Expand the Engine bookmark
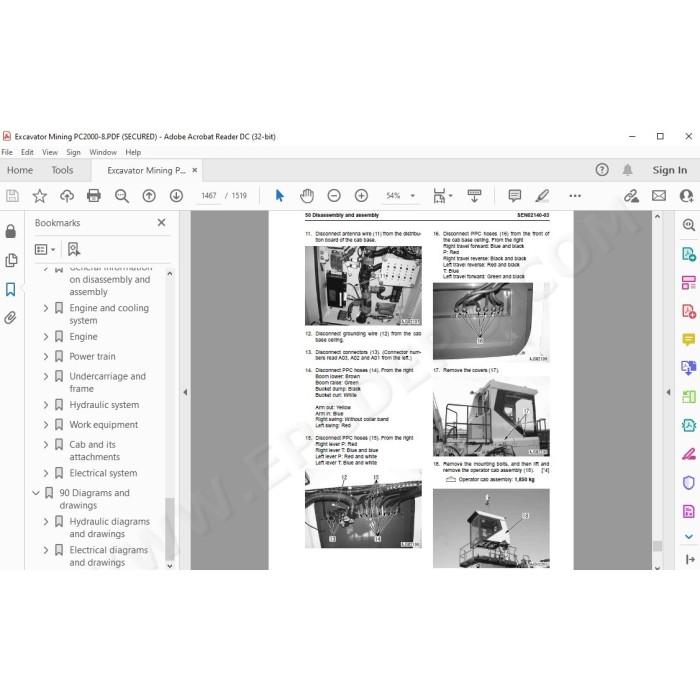 (46, 337)
